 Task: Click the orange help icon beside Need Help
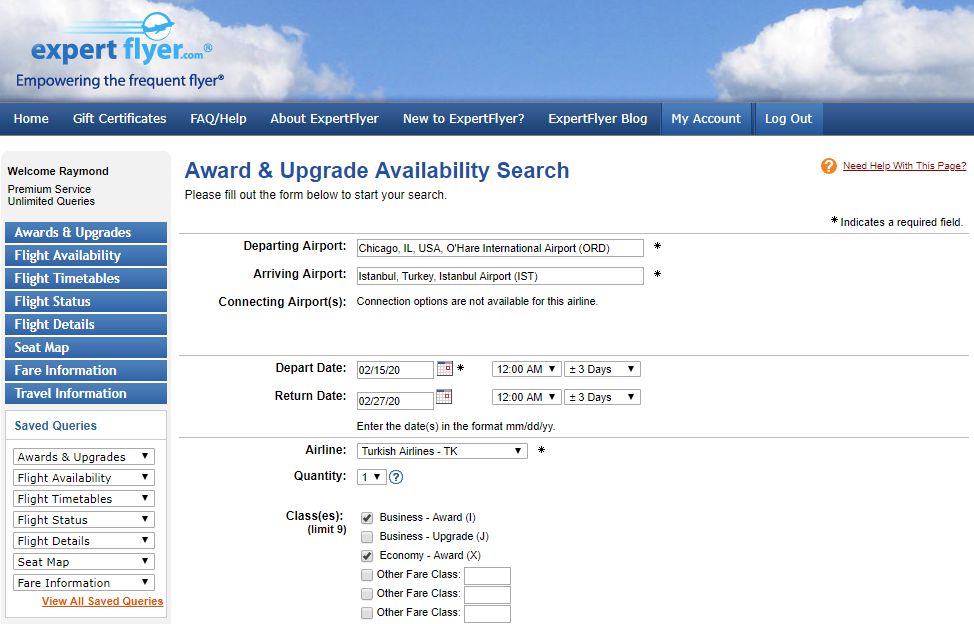click(x=829, y=166)
